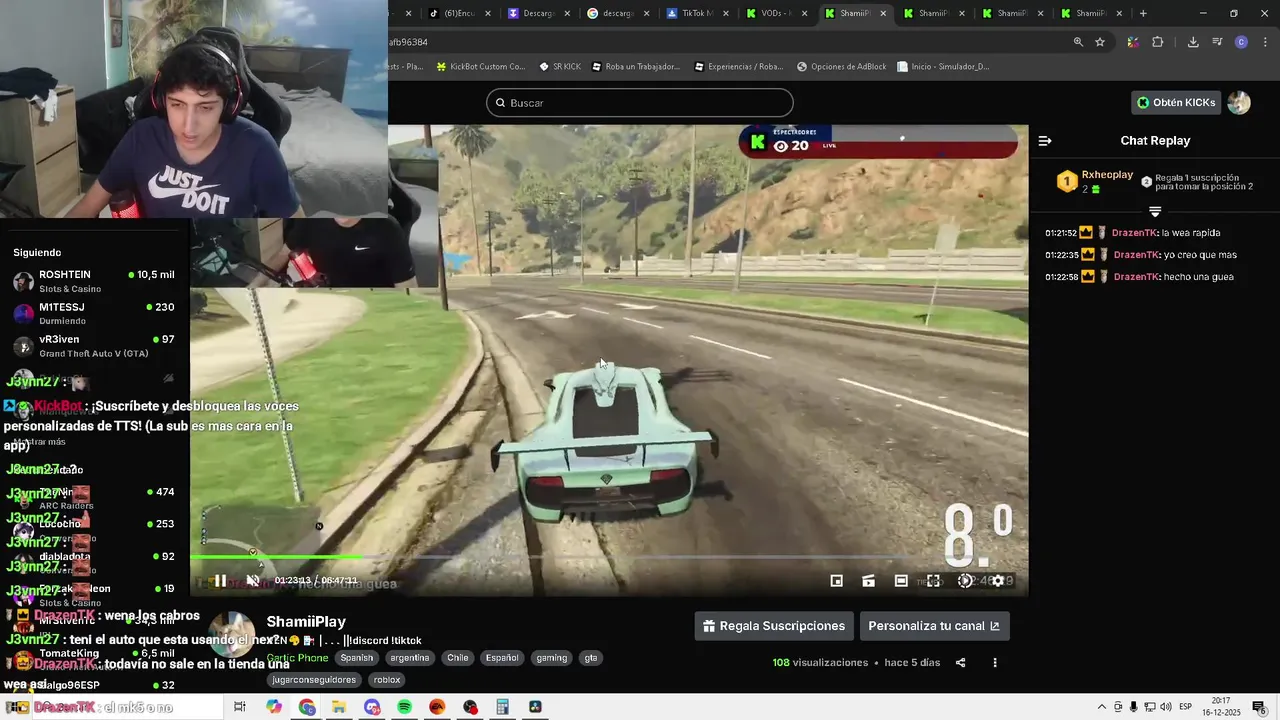Select the Español tag
Image resolution: width=1280 pixels, height=720 pixels.
502,658
